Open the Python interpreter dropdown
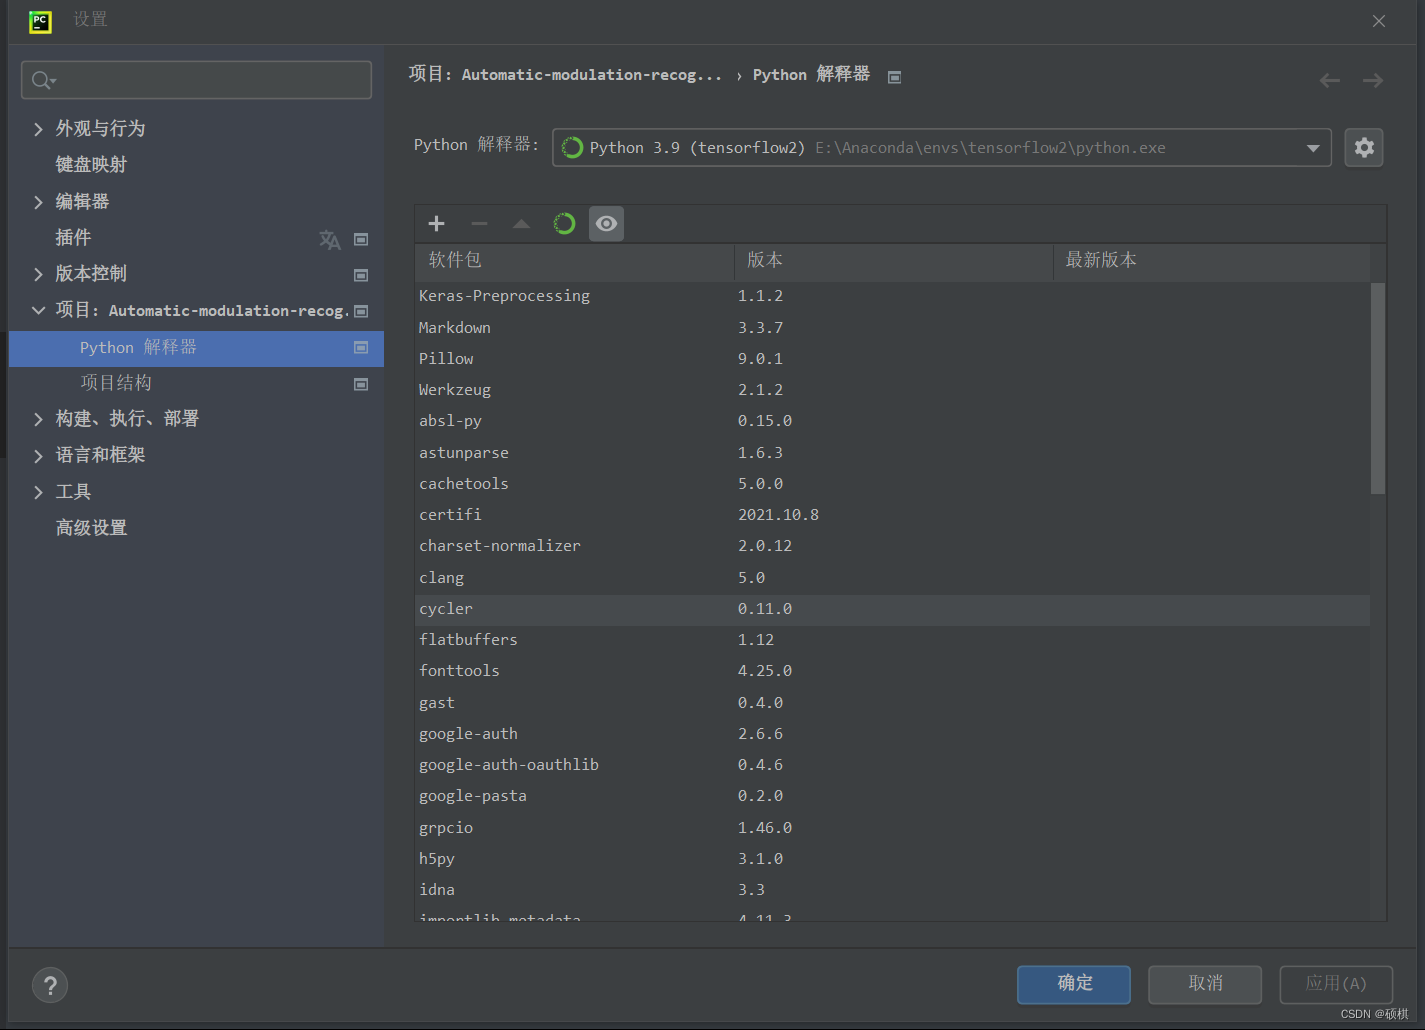The width and height of the screenshot is (1425, 1030). (941, 148)
